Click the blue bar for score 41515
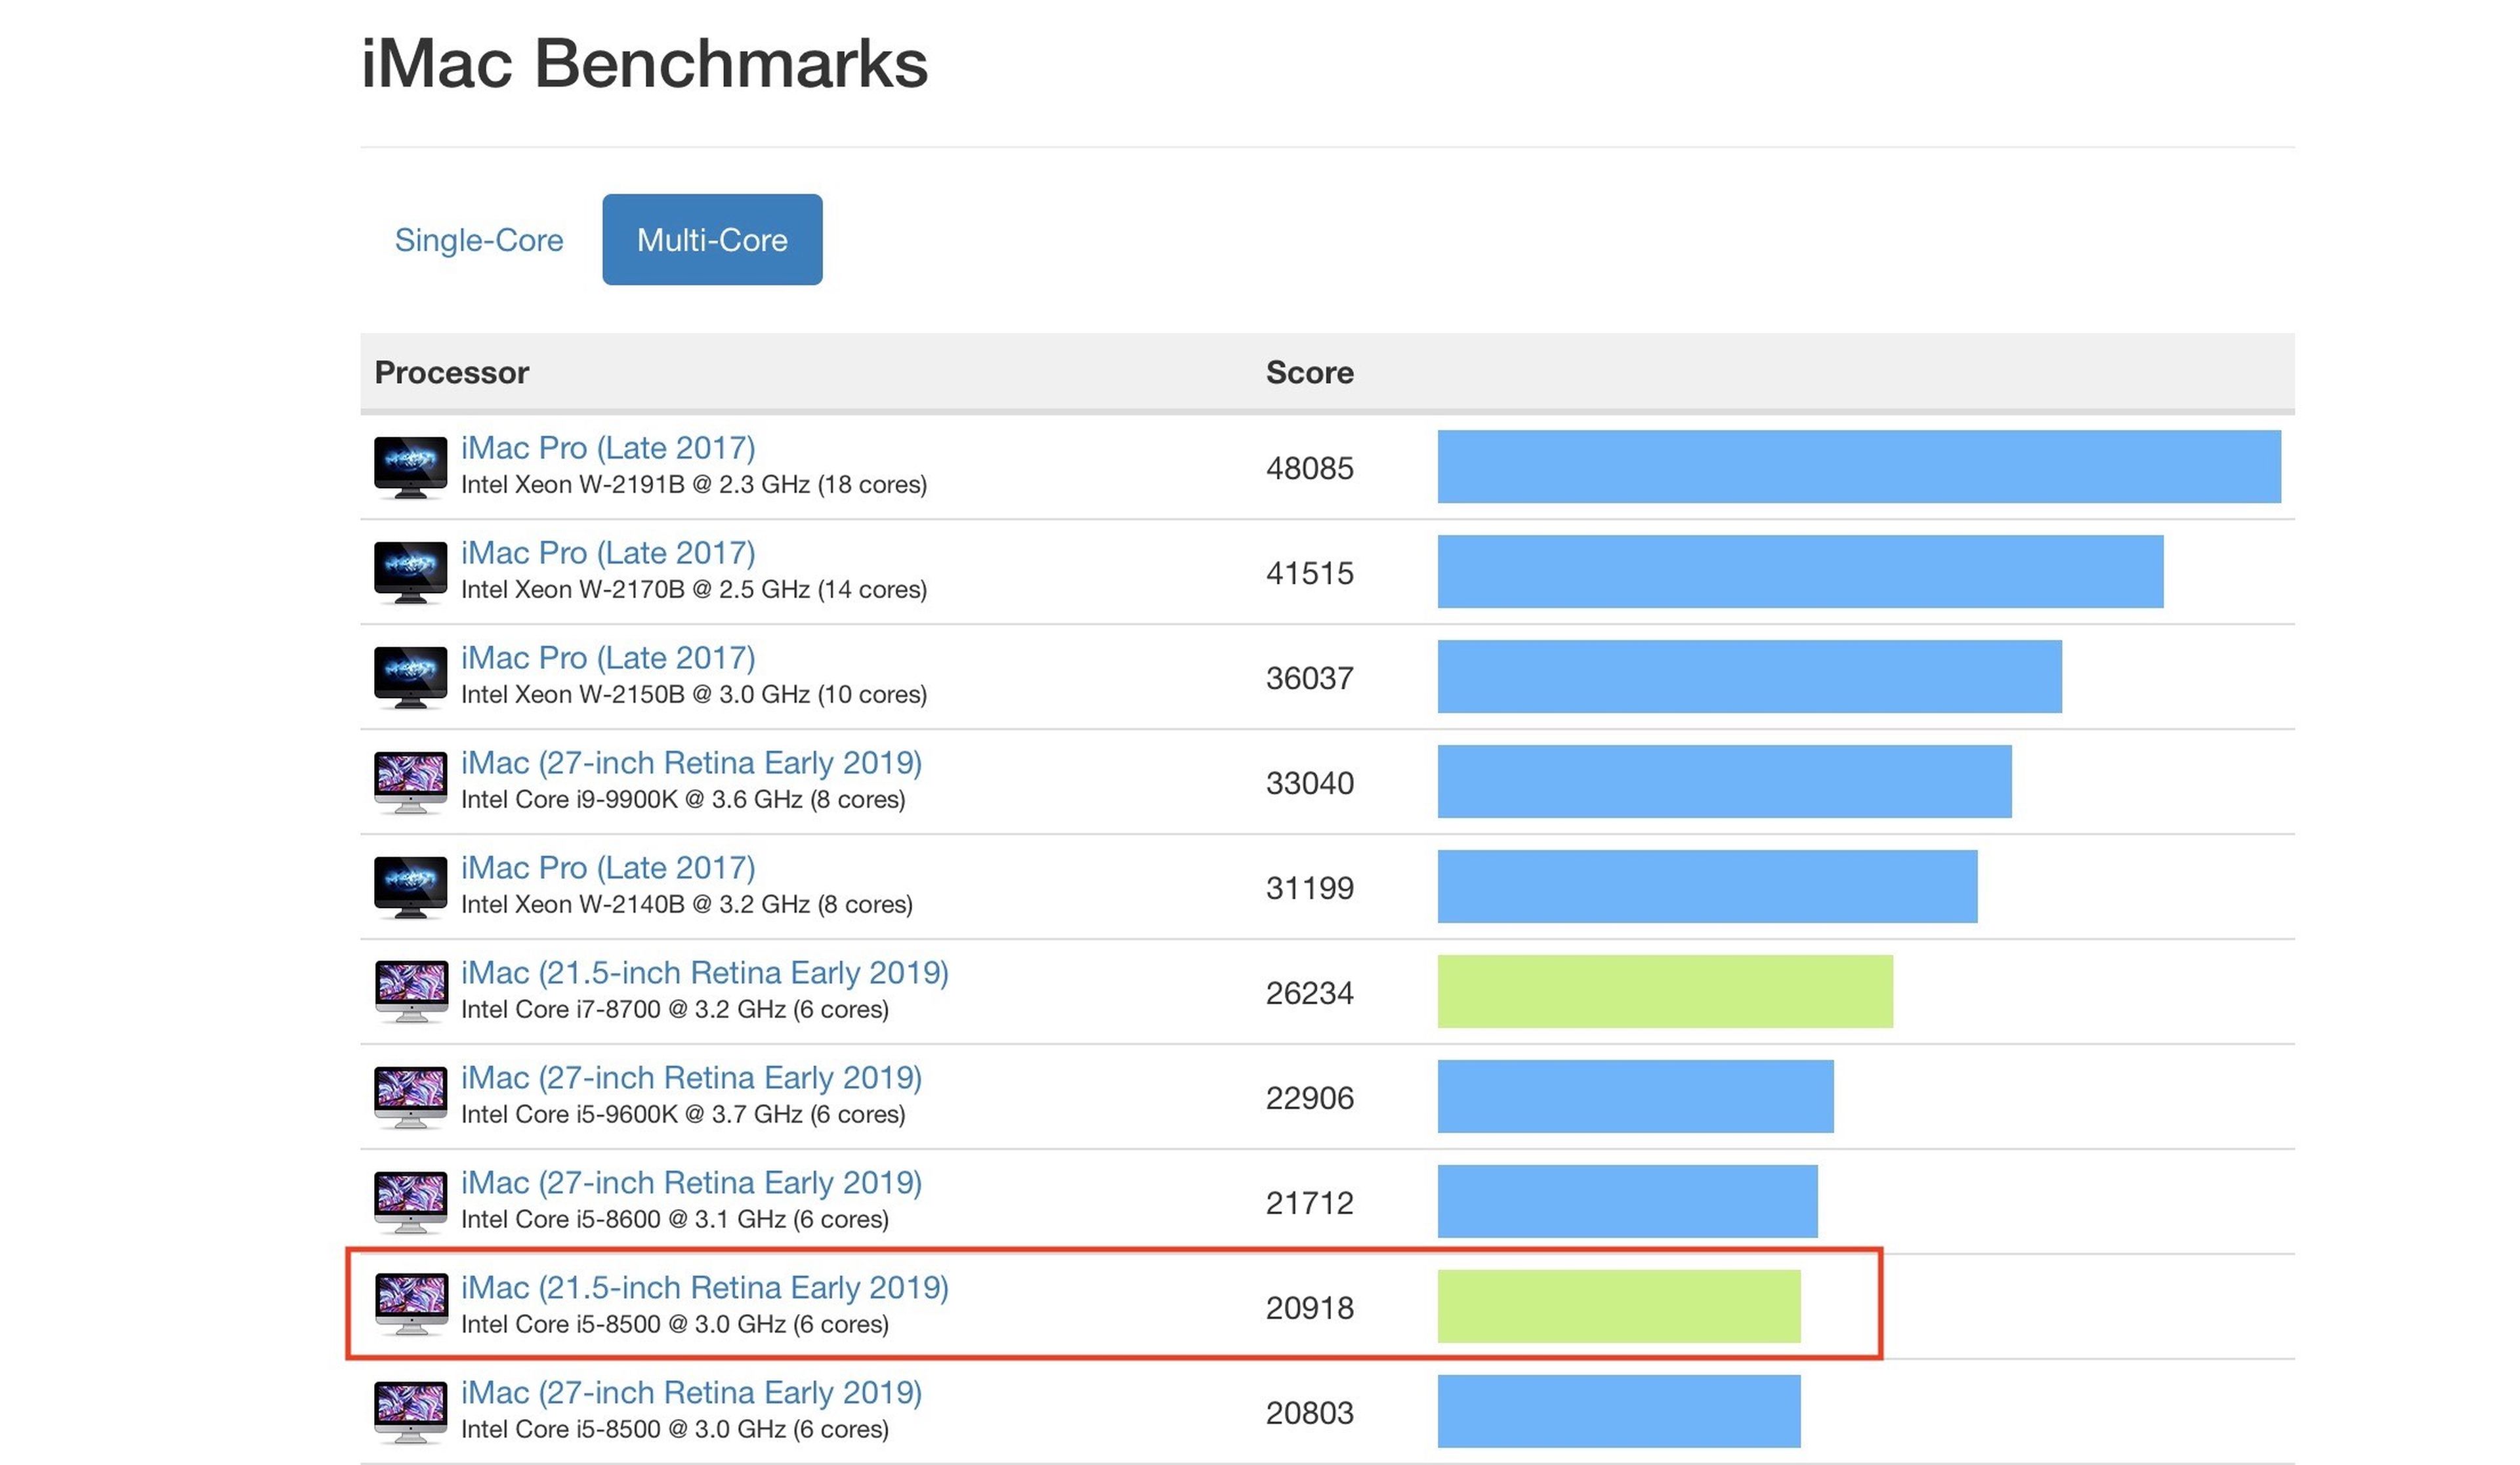The width and height of the screenshot is (2520, 1465). (x=1800, y=572)
